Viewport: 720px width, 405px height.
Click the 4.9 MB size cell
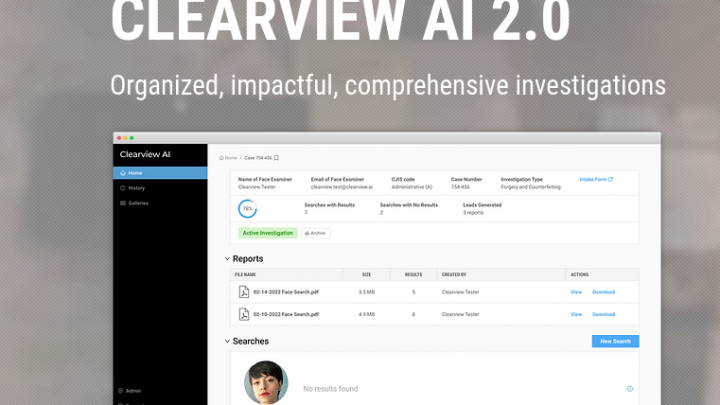tap(366, 315)
